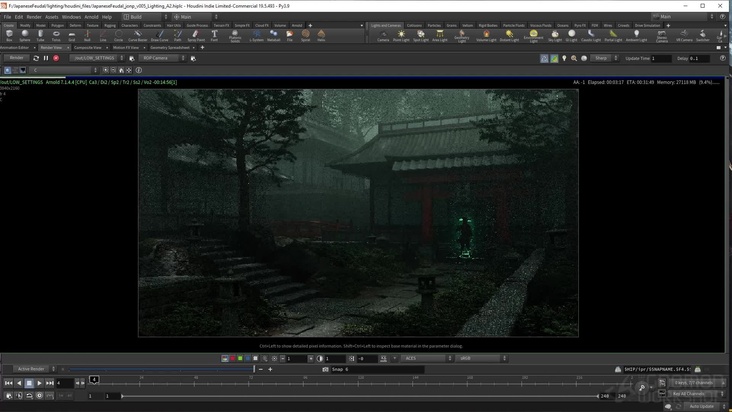Select the Font shelf tool
This screenshot has width=732, height=412.
214,35
